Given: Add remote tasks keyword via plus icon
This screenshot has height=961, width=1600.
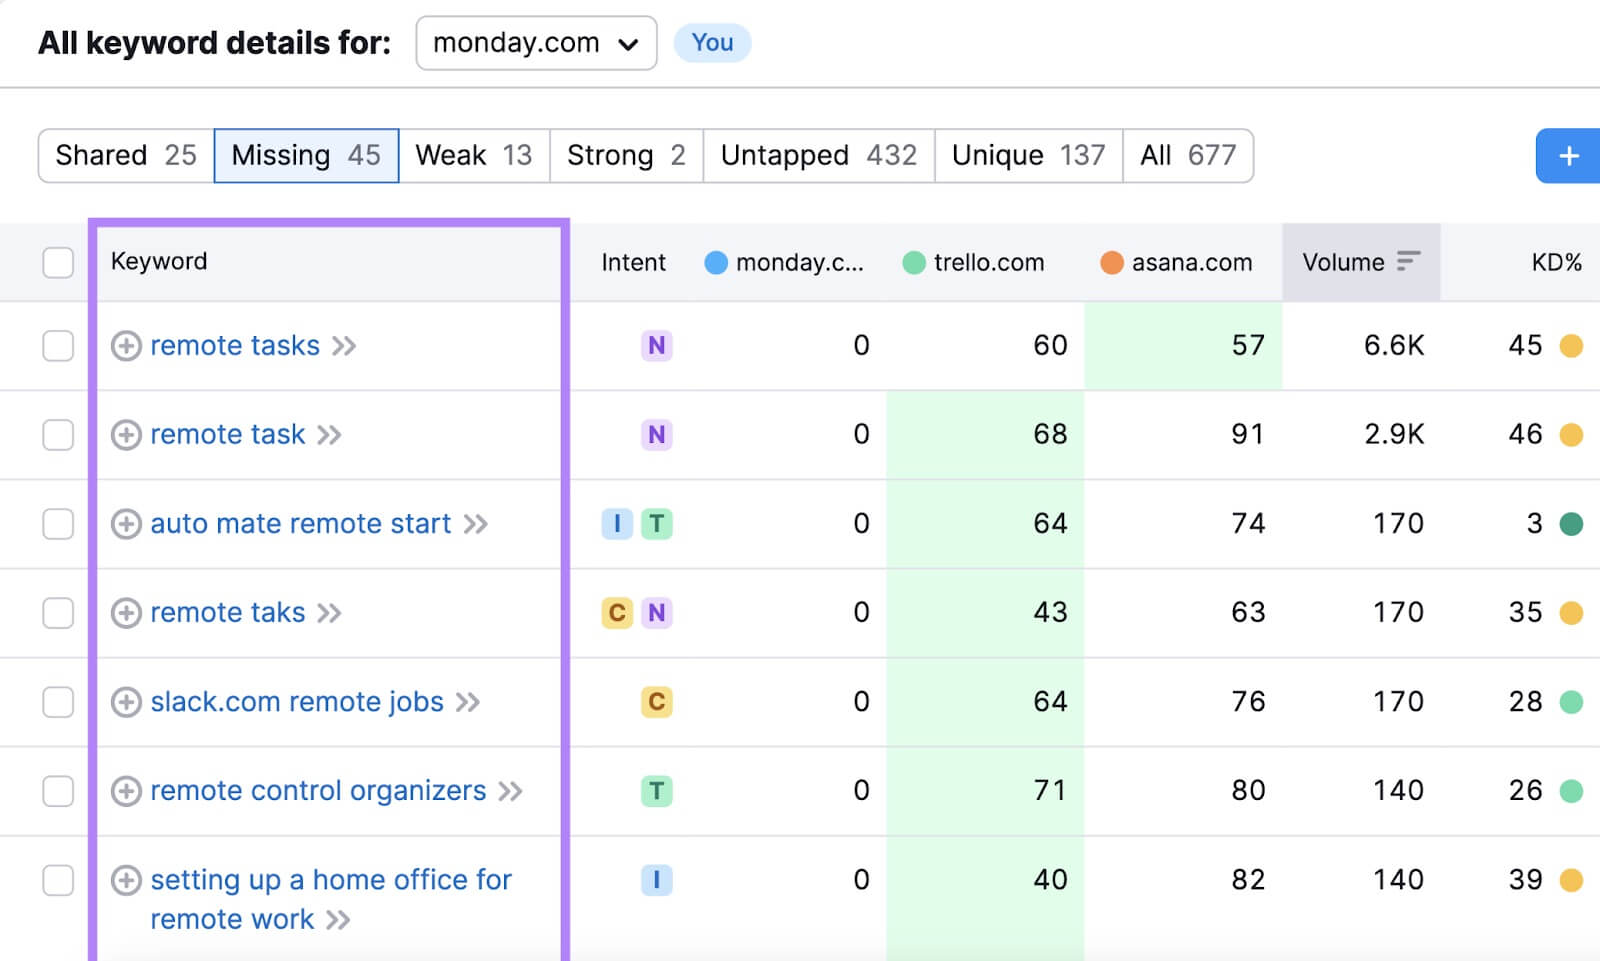Looking at the screenshot, I should pos(126,346).
